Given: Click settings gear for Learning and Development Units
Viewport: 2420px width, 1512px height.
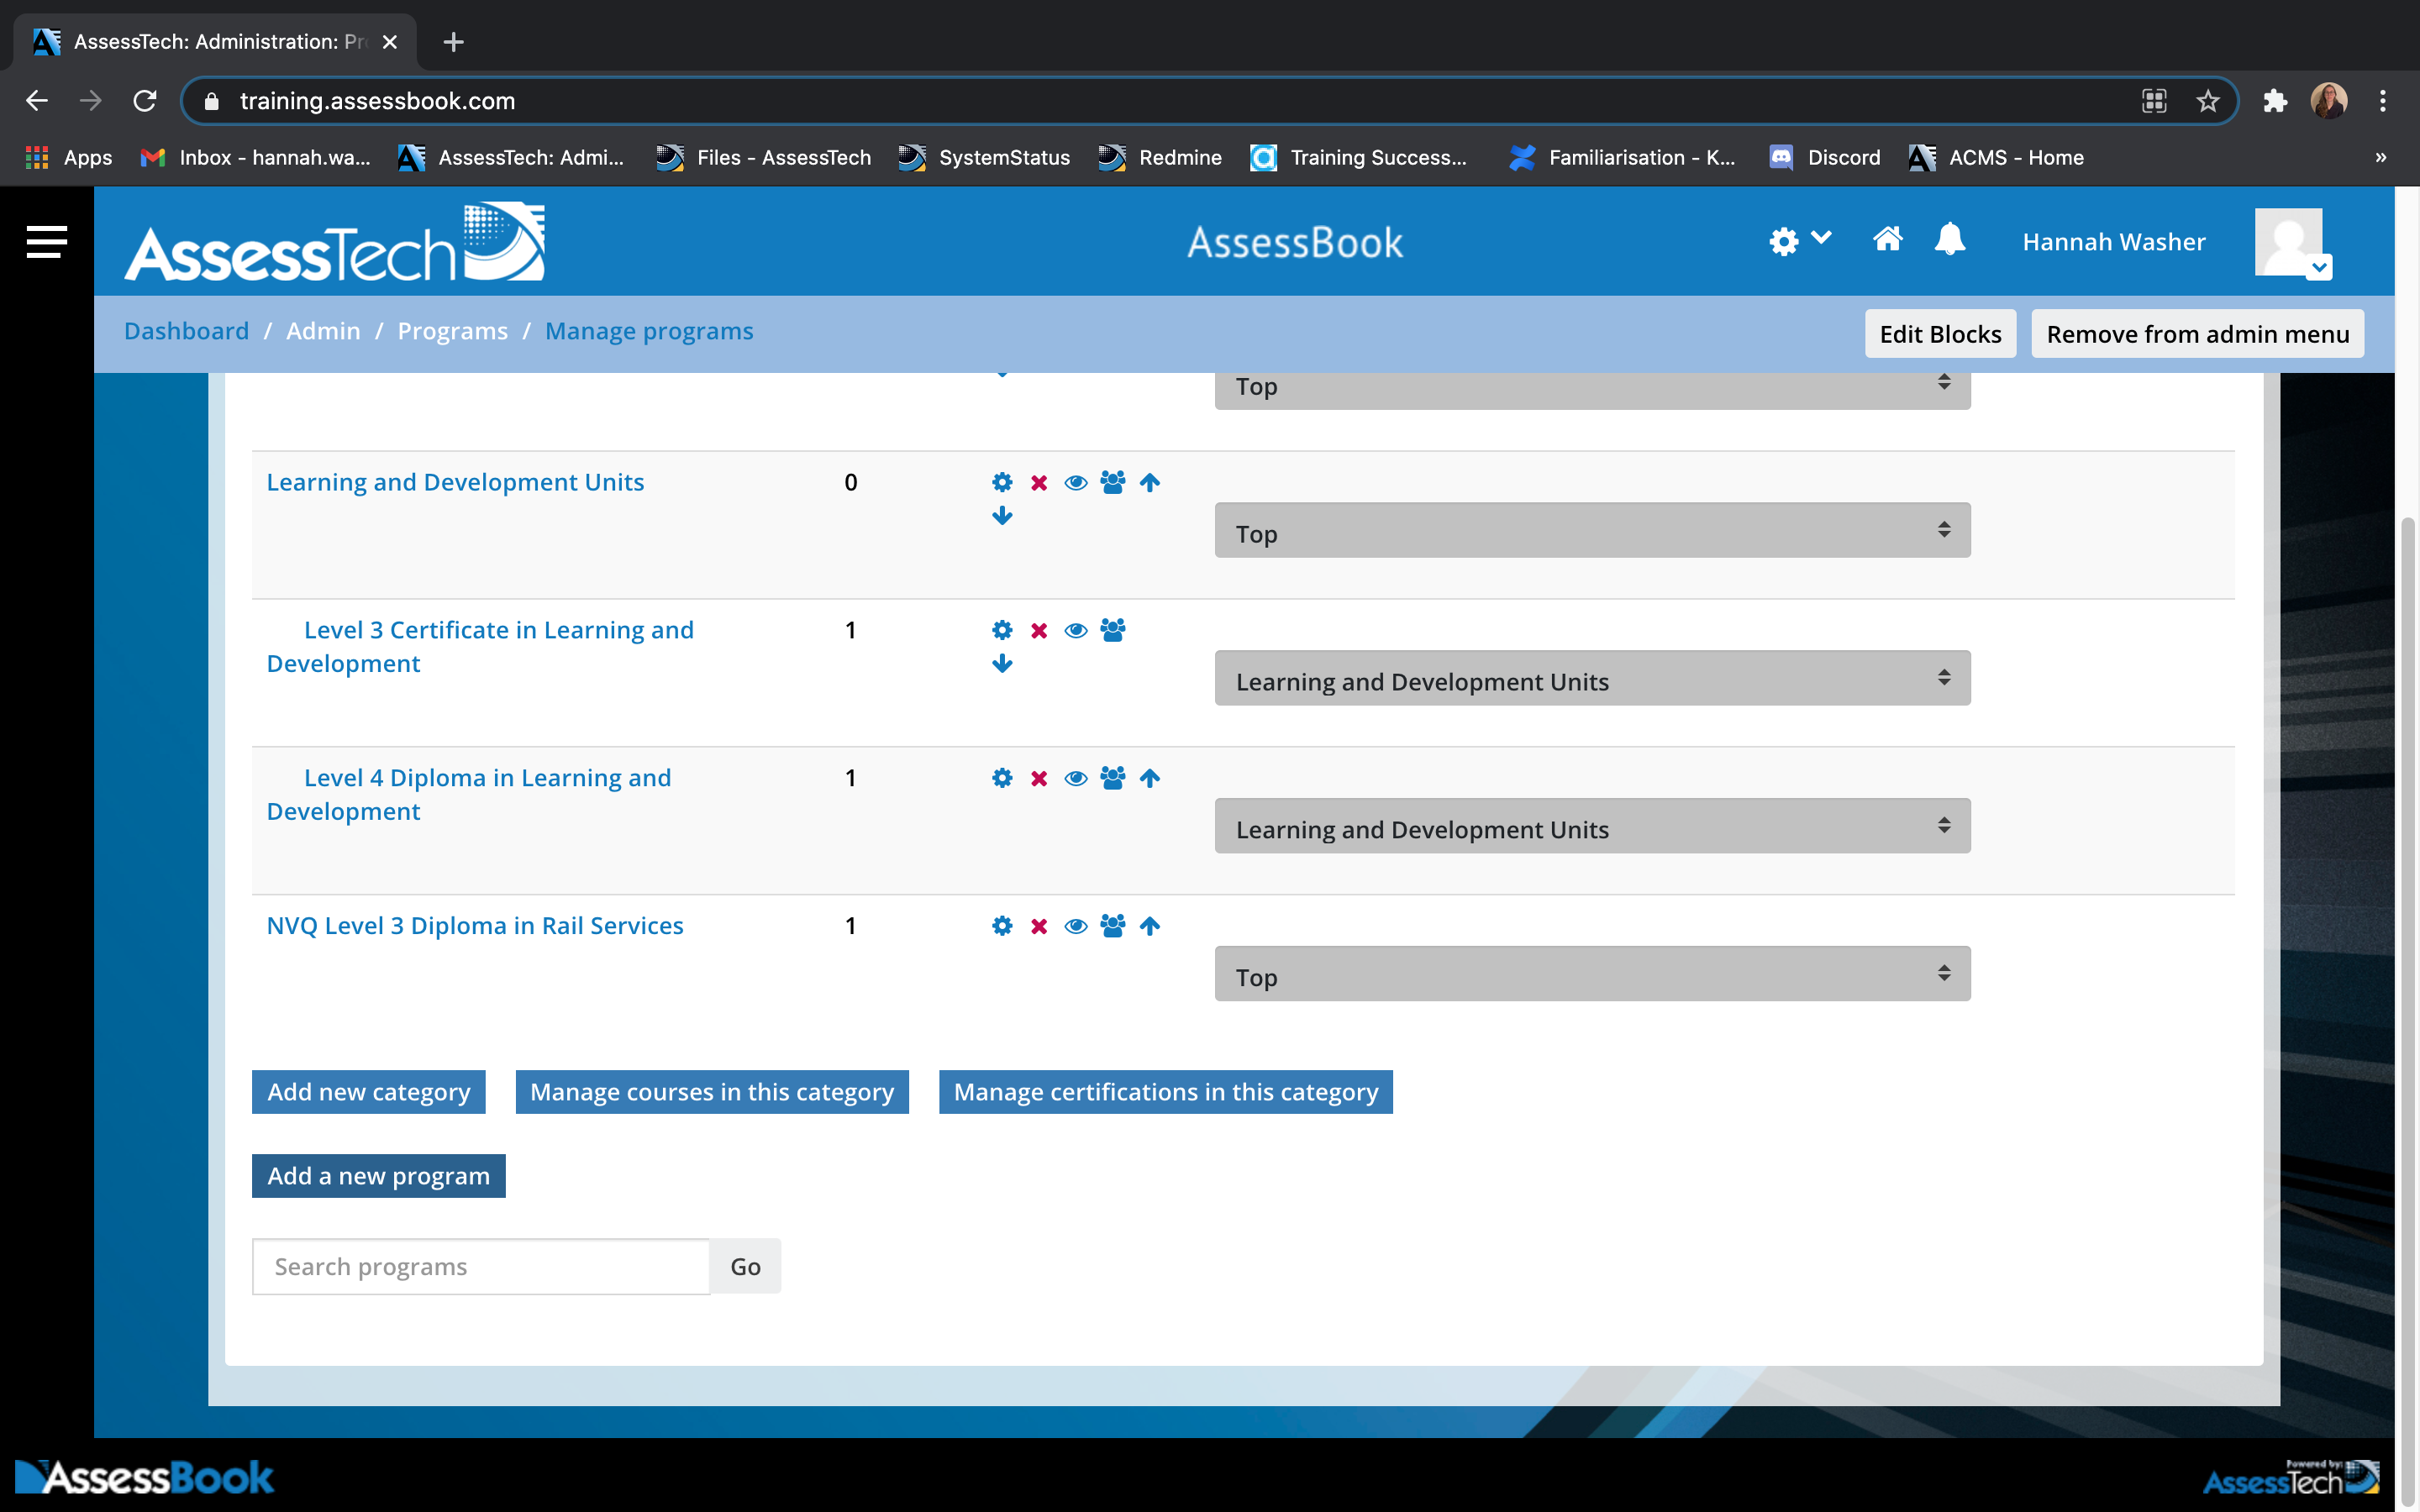Looking at the screenshot, I should 1002,482.
